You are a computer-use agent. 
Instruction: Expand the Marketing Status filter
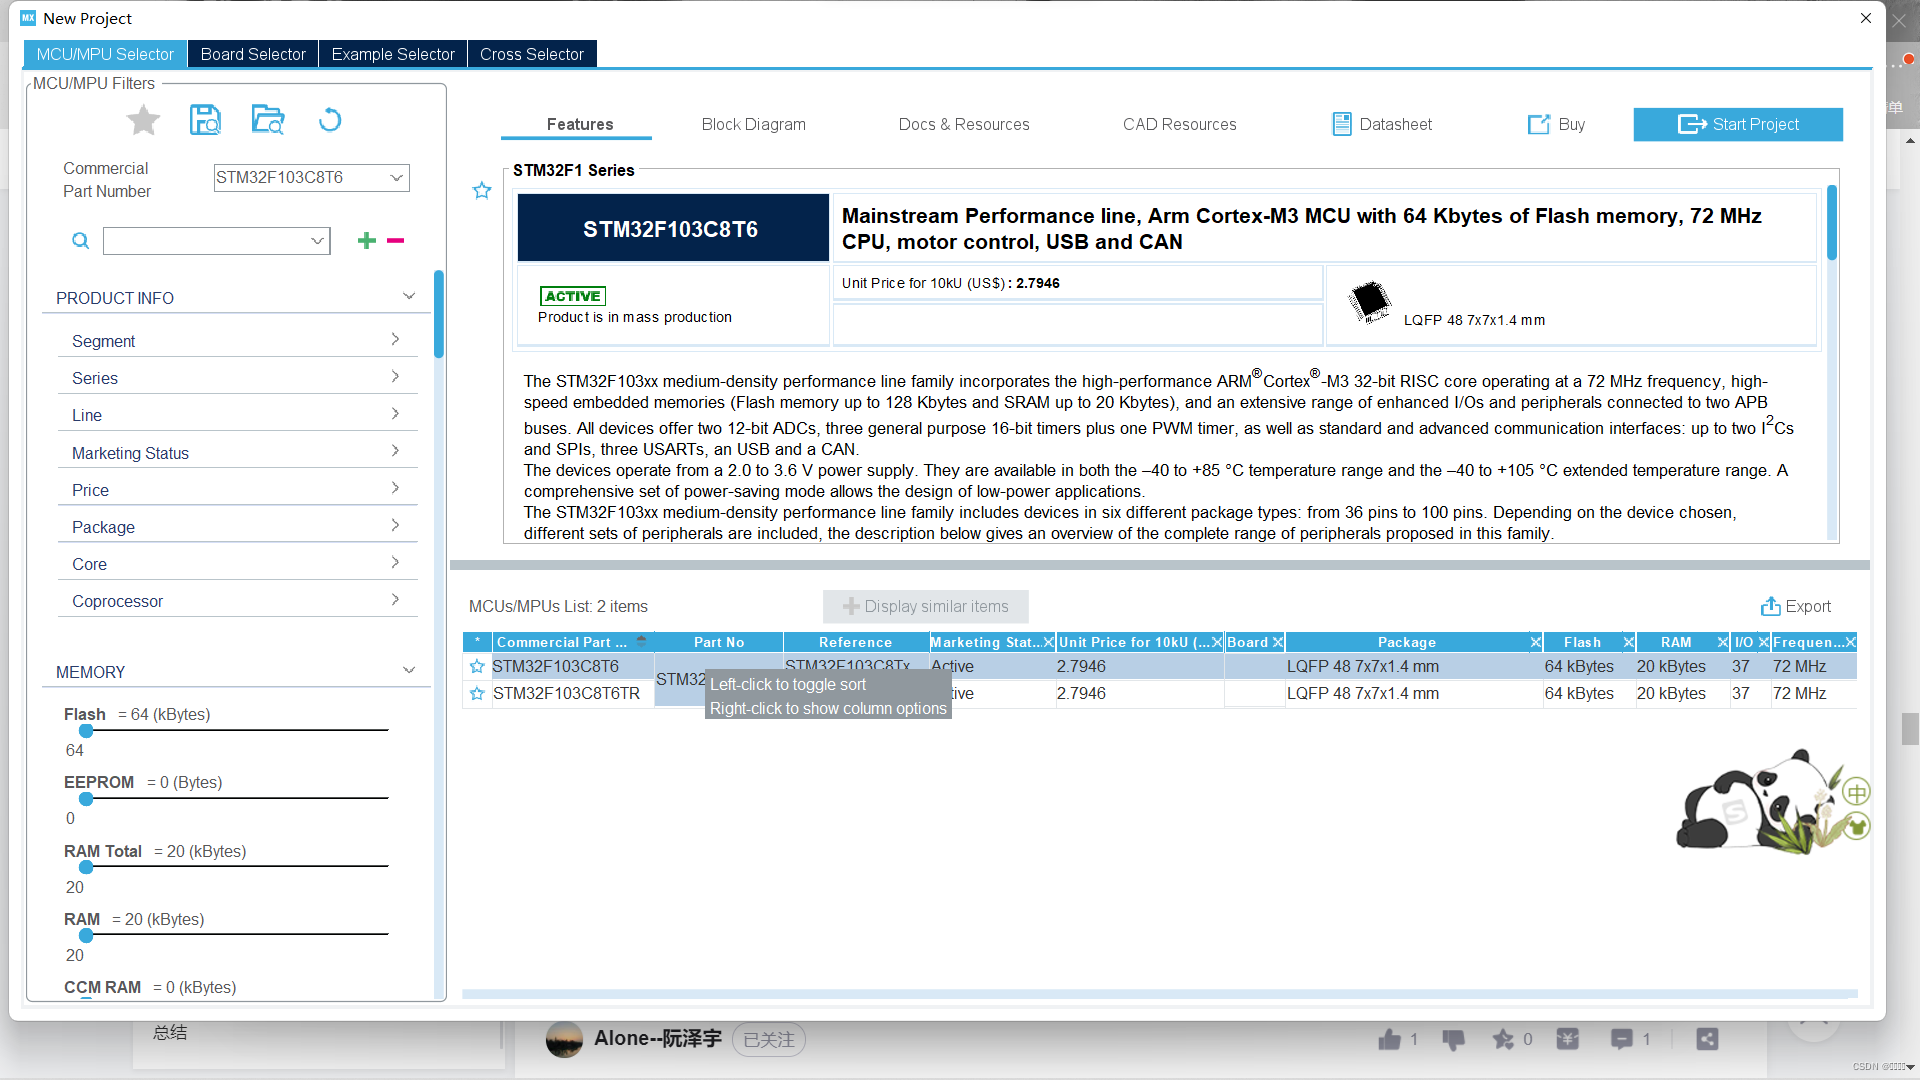pos(395,451)
